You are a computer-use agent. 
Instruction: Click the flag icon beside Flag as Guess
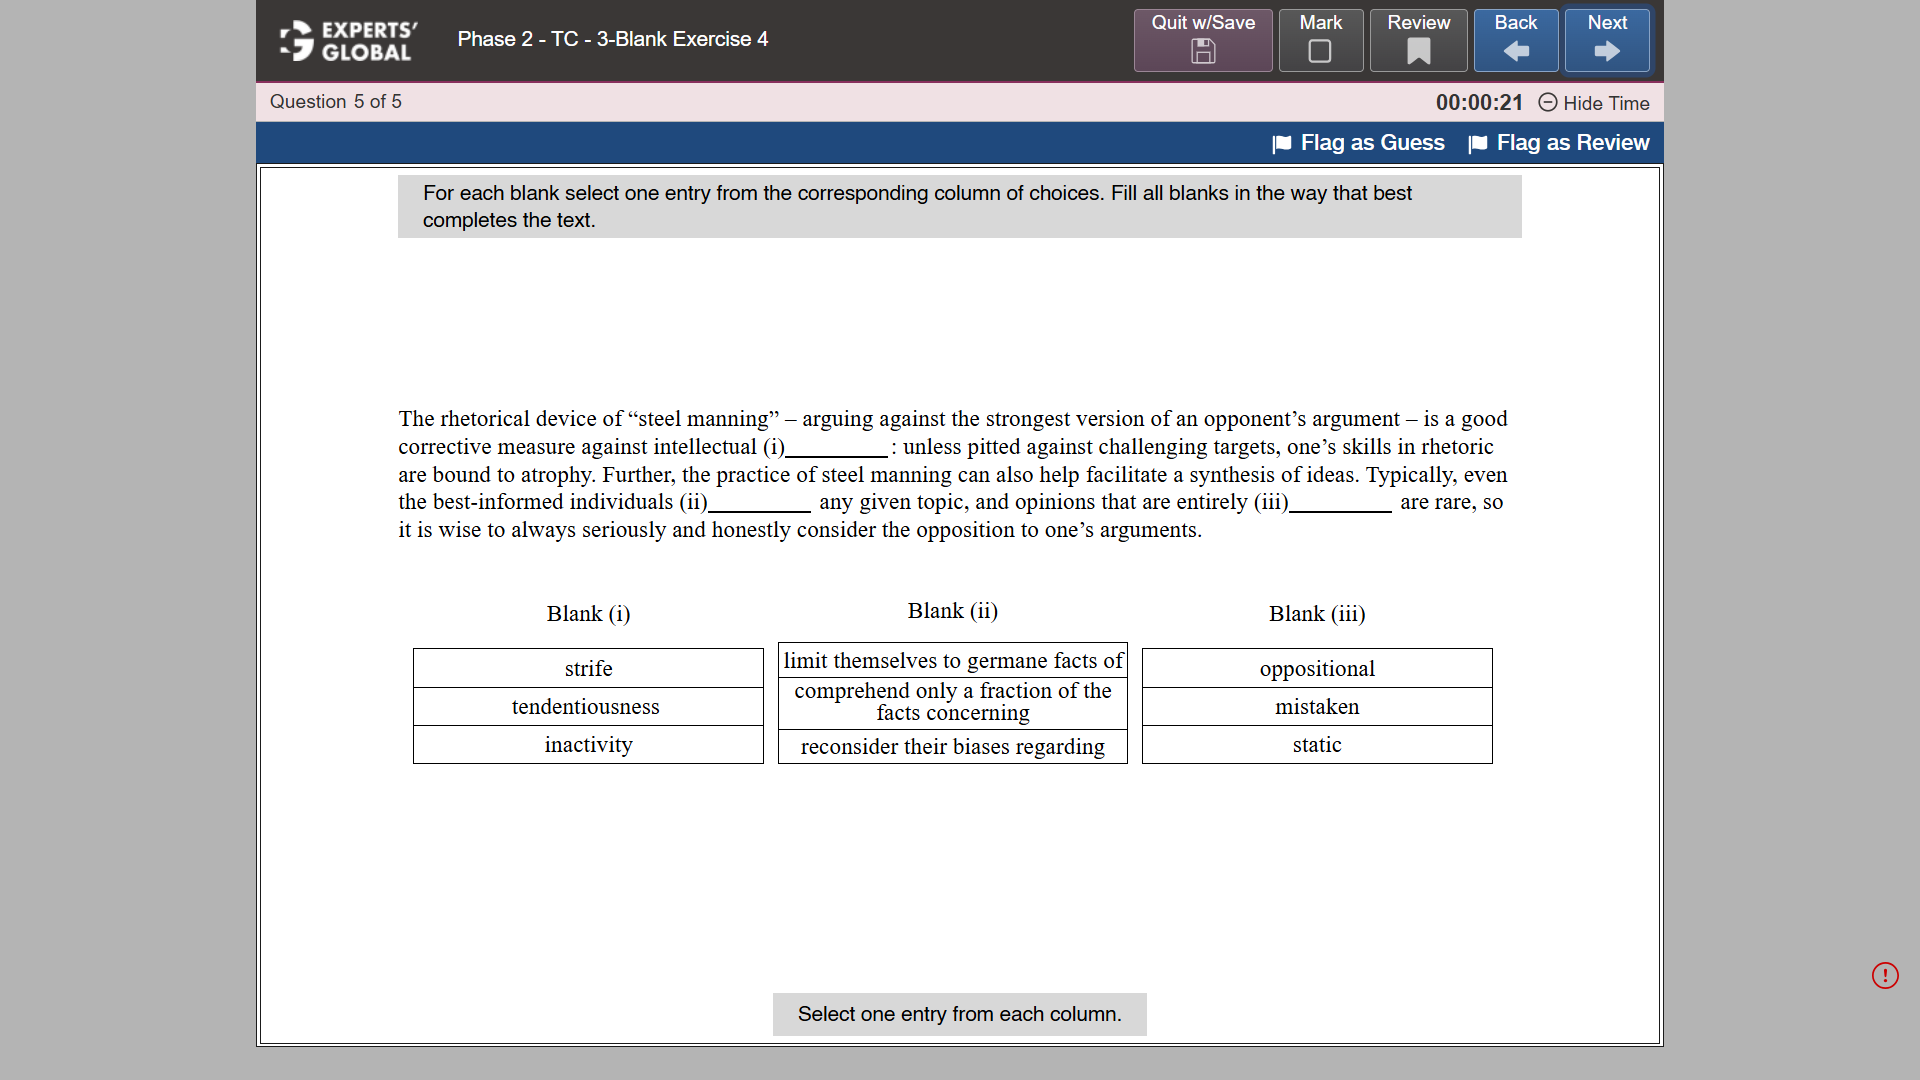point(1281,144)
